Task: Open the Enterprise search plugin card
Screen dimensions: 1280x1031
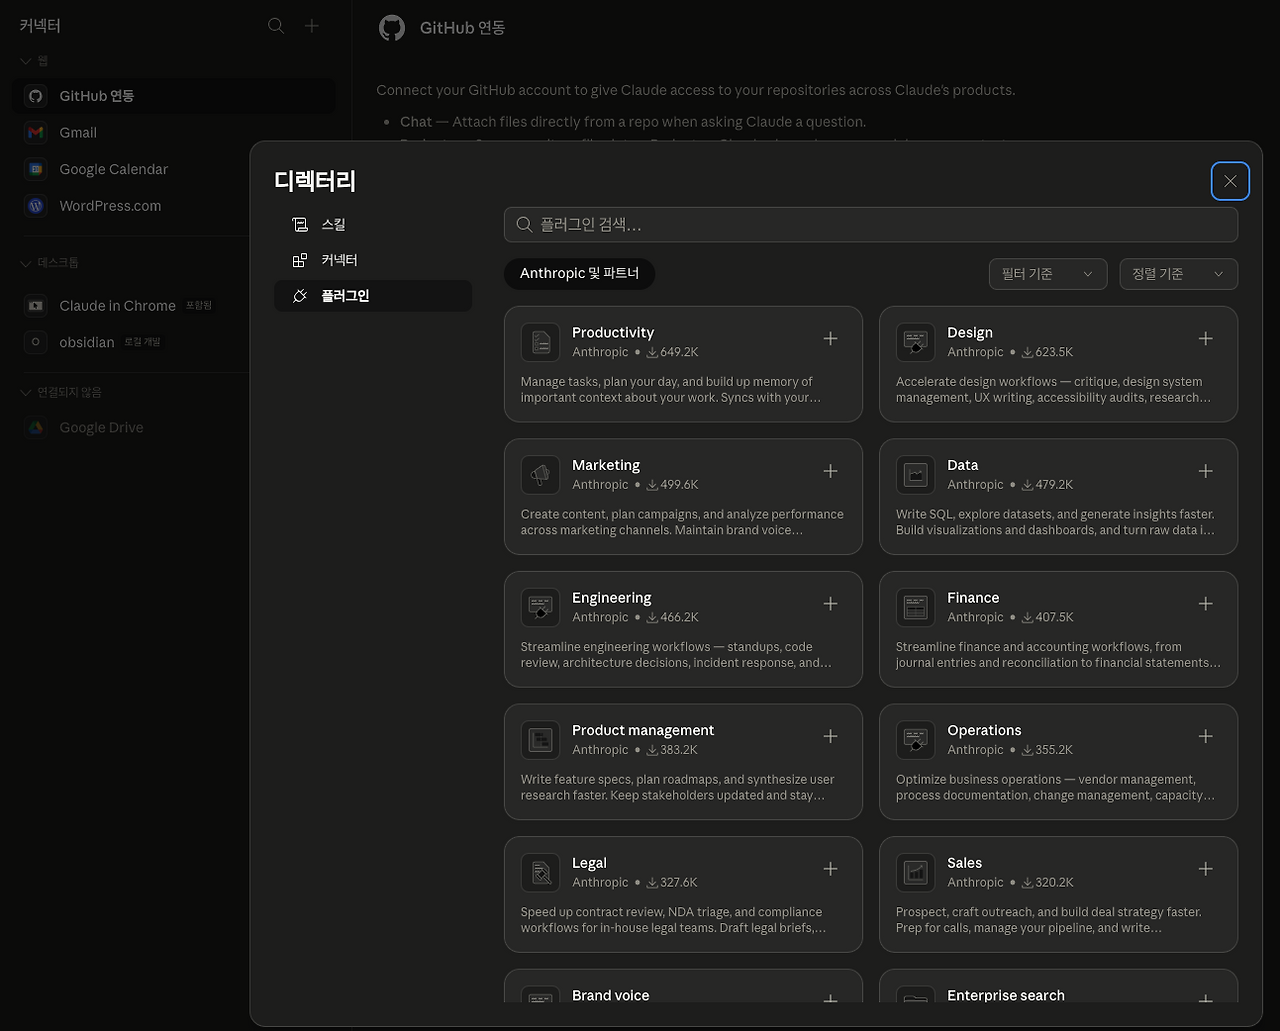Action: click(x=1058, y=985)
